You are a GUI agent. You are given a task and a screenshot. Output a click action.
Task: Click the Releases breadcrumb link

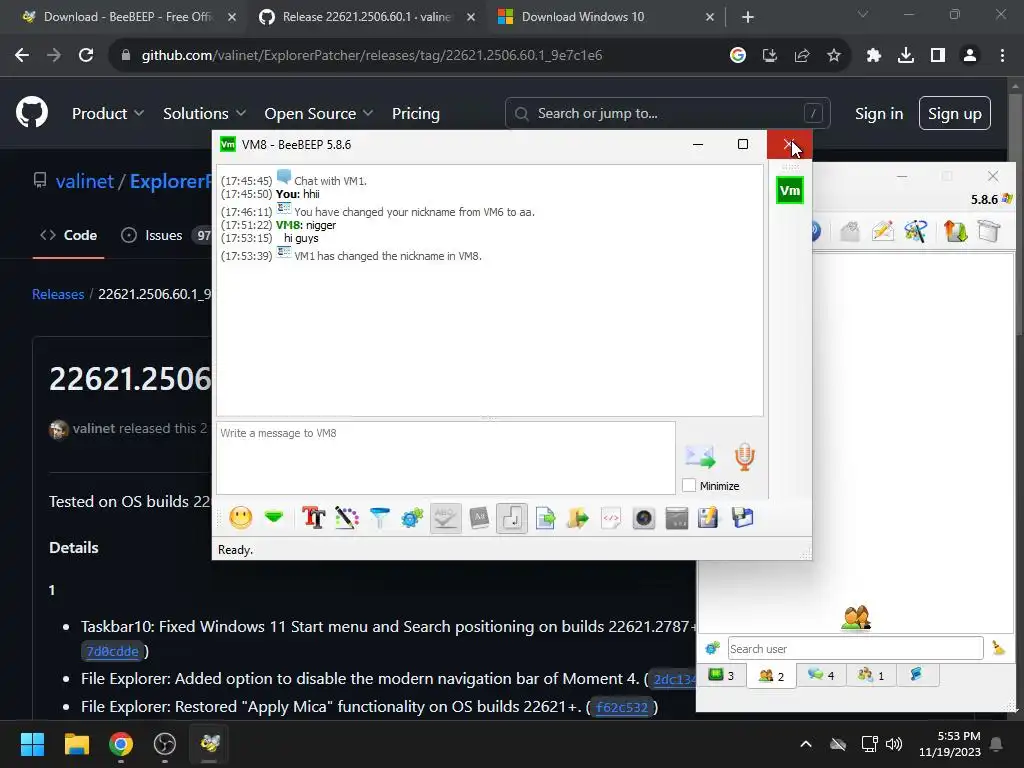58,294
